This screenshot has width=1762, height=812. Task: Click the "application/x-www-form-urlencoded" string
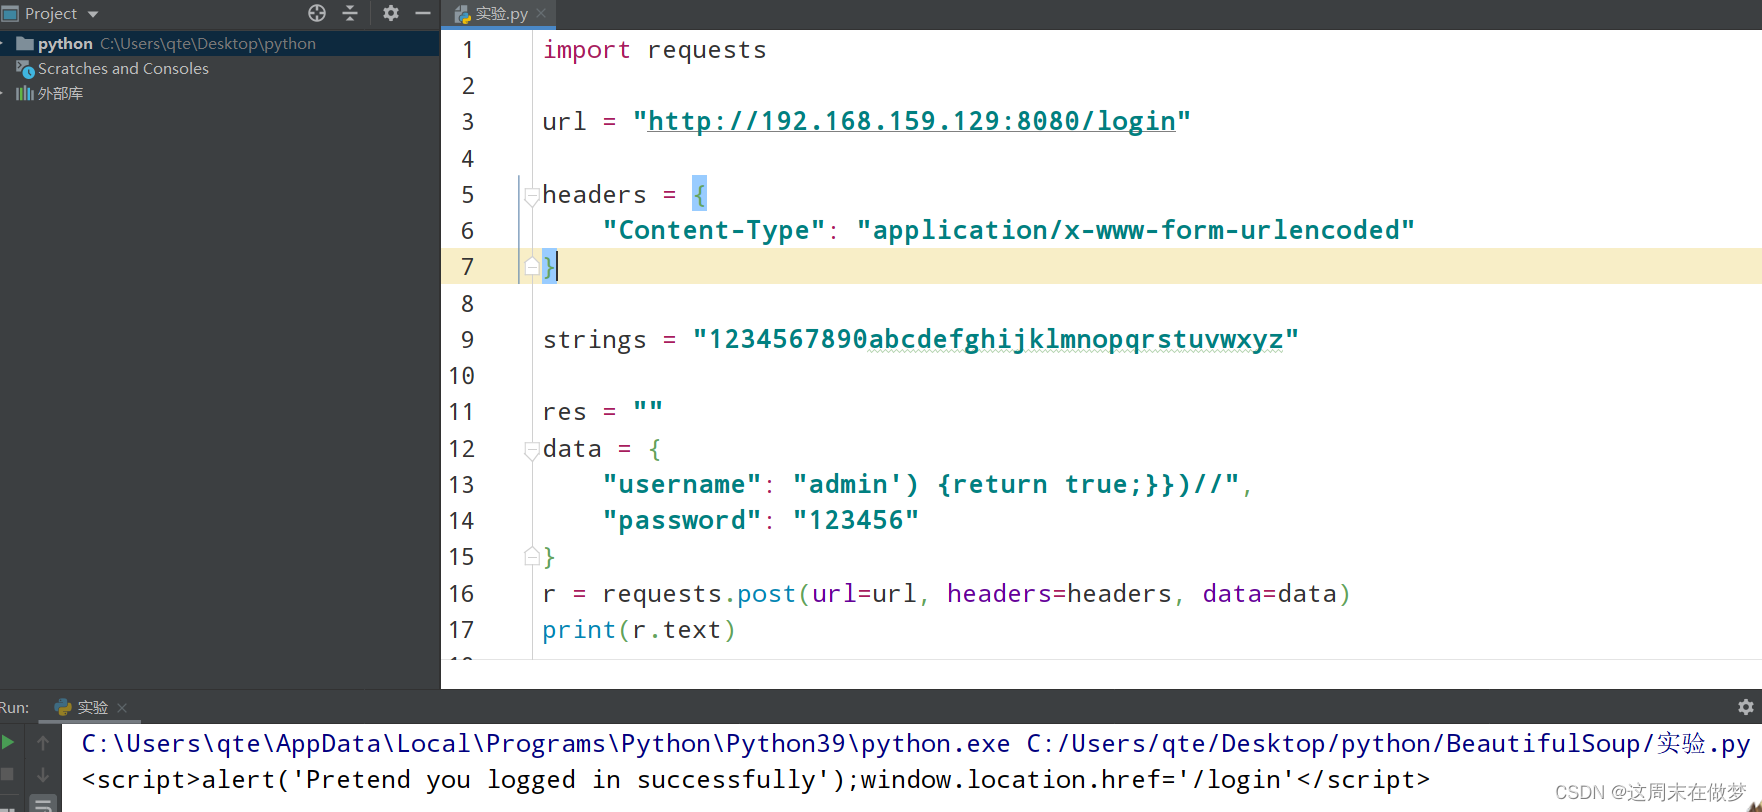tap(1136, 231)
